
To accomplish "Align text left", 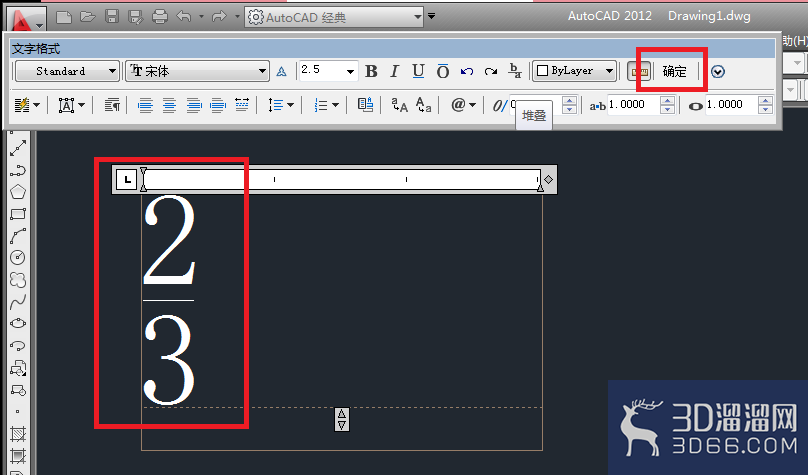I will point(145,105).
